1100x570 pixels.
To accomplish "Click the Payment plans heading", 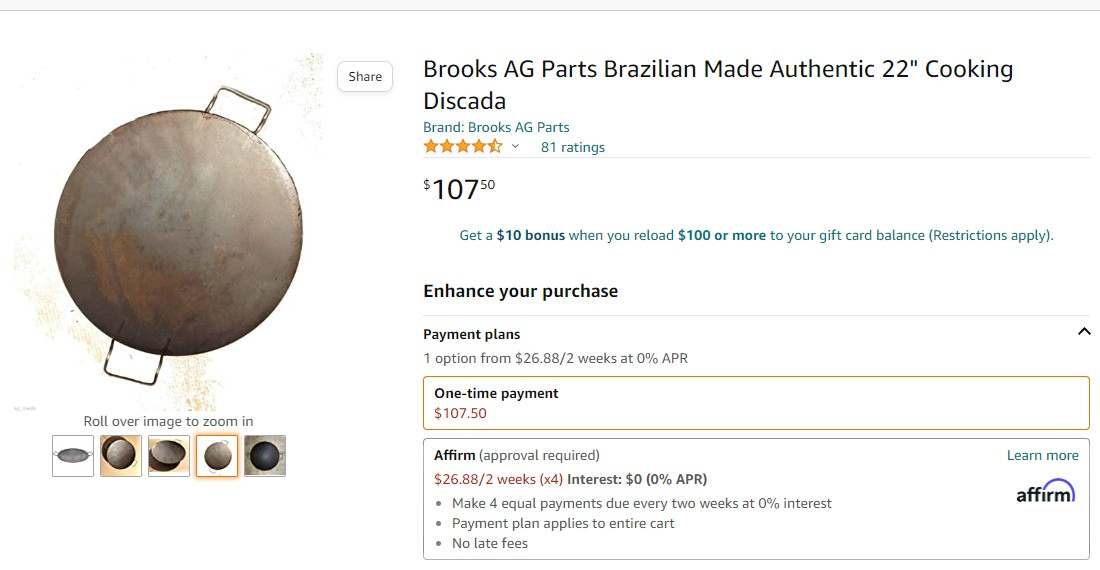I will tap(472, 334).
